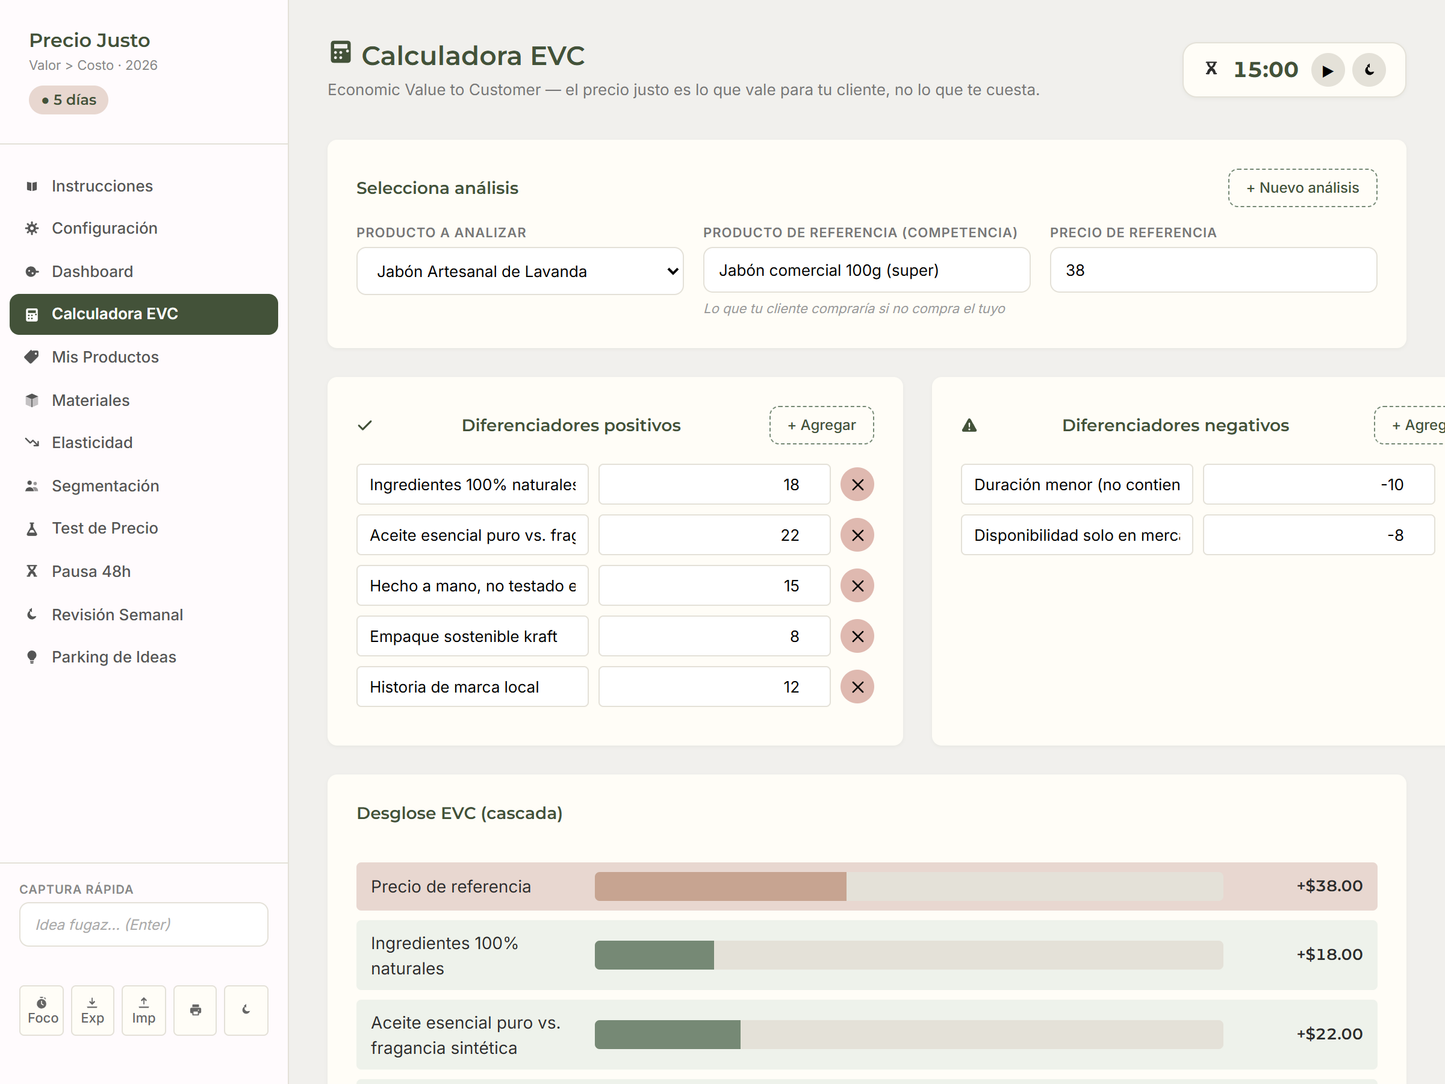Open Instrucciones in the sidebar
Image resolution: width=1445 pixels, height=1084 pixels.
click(144, 186)
